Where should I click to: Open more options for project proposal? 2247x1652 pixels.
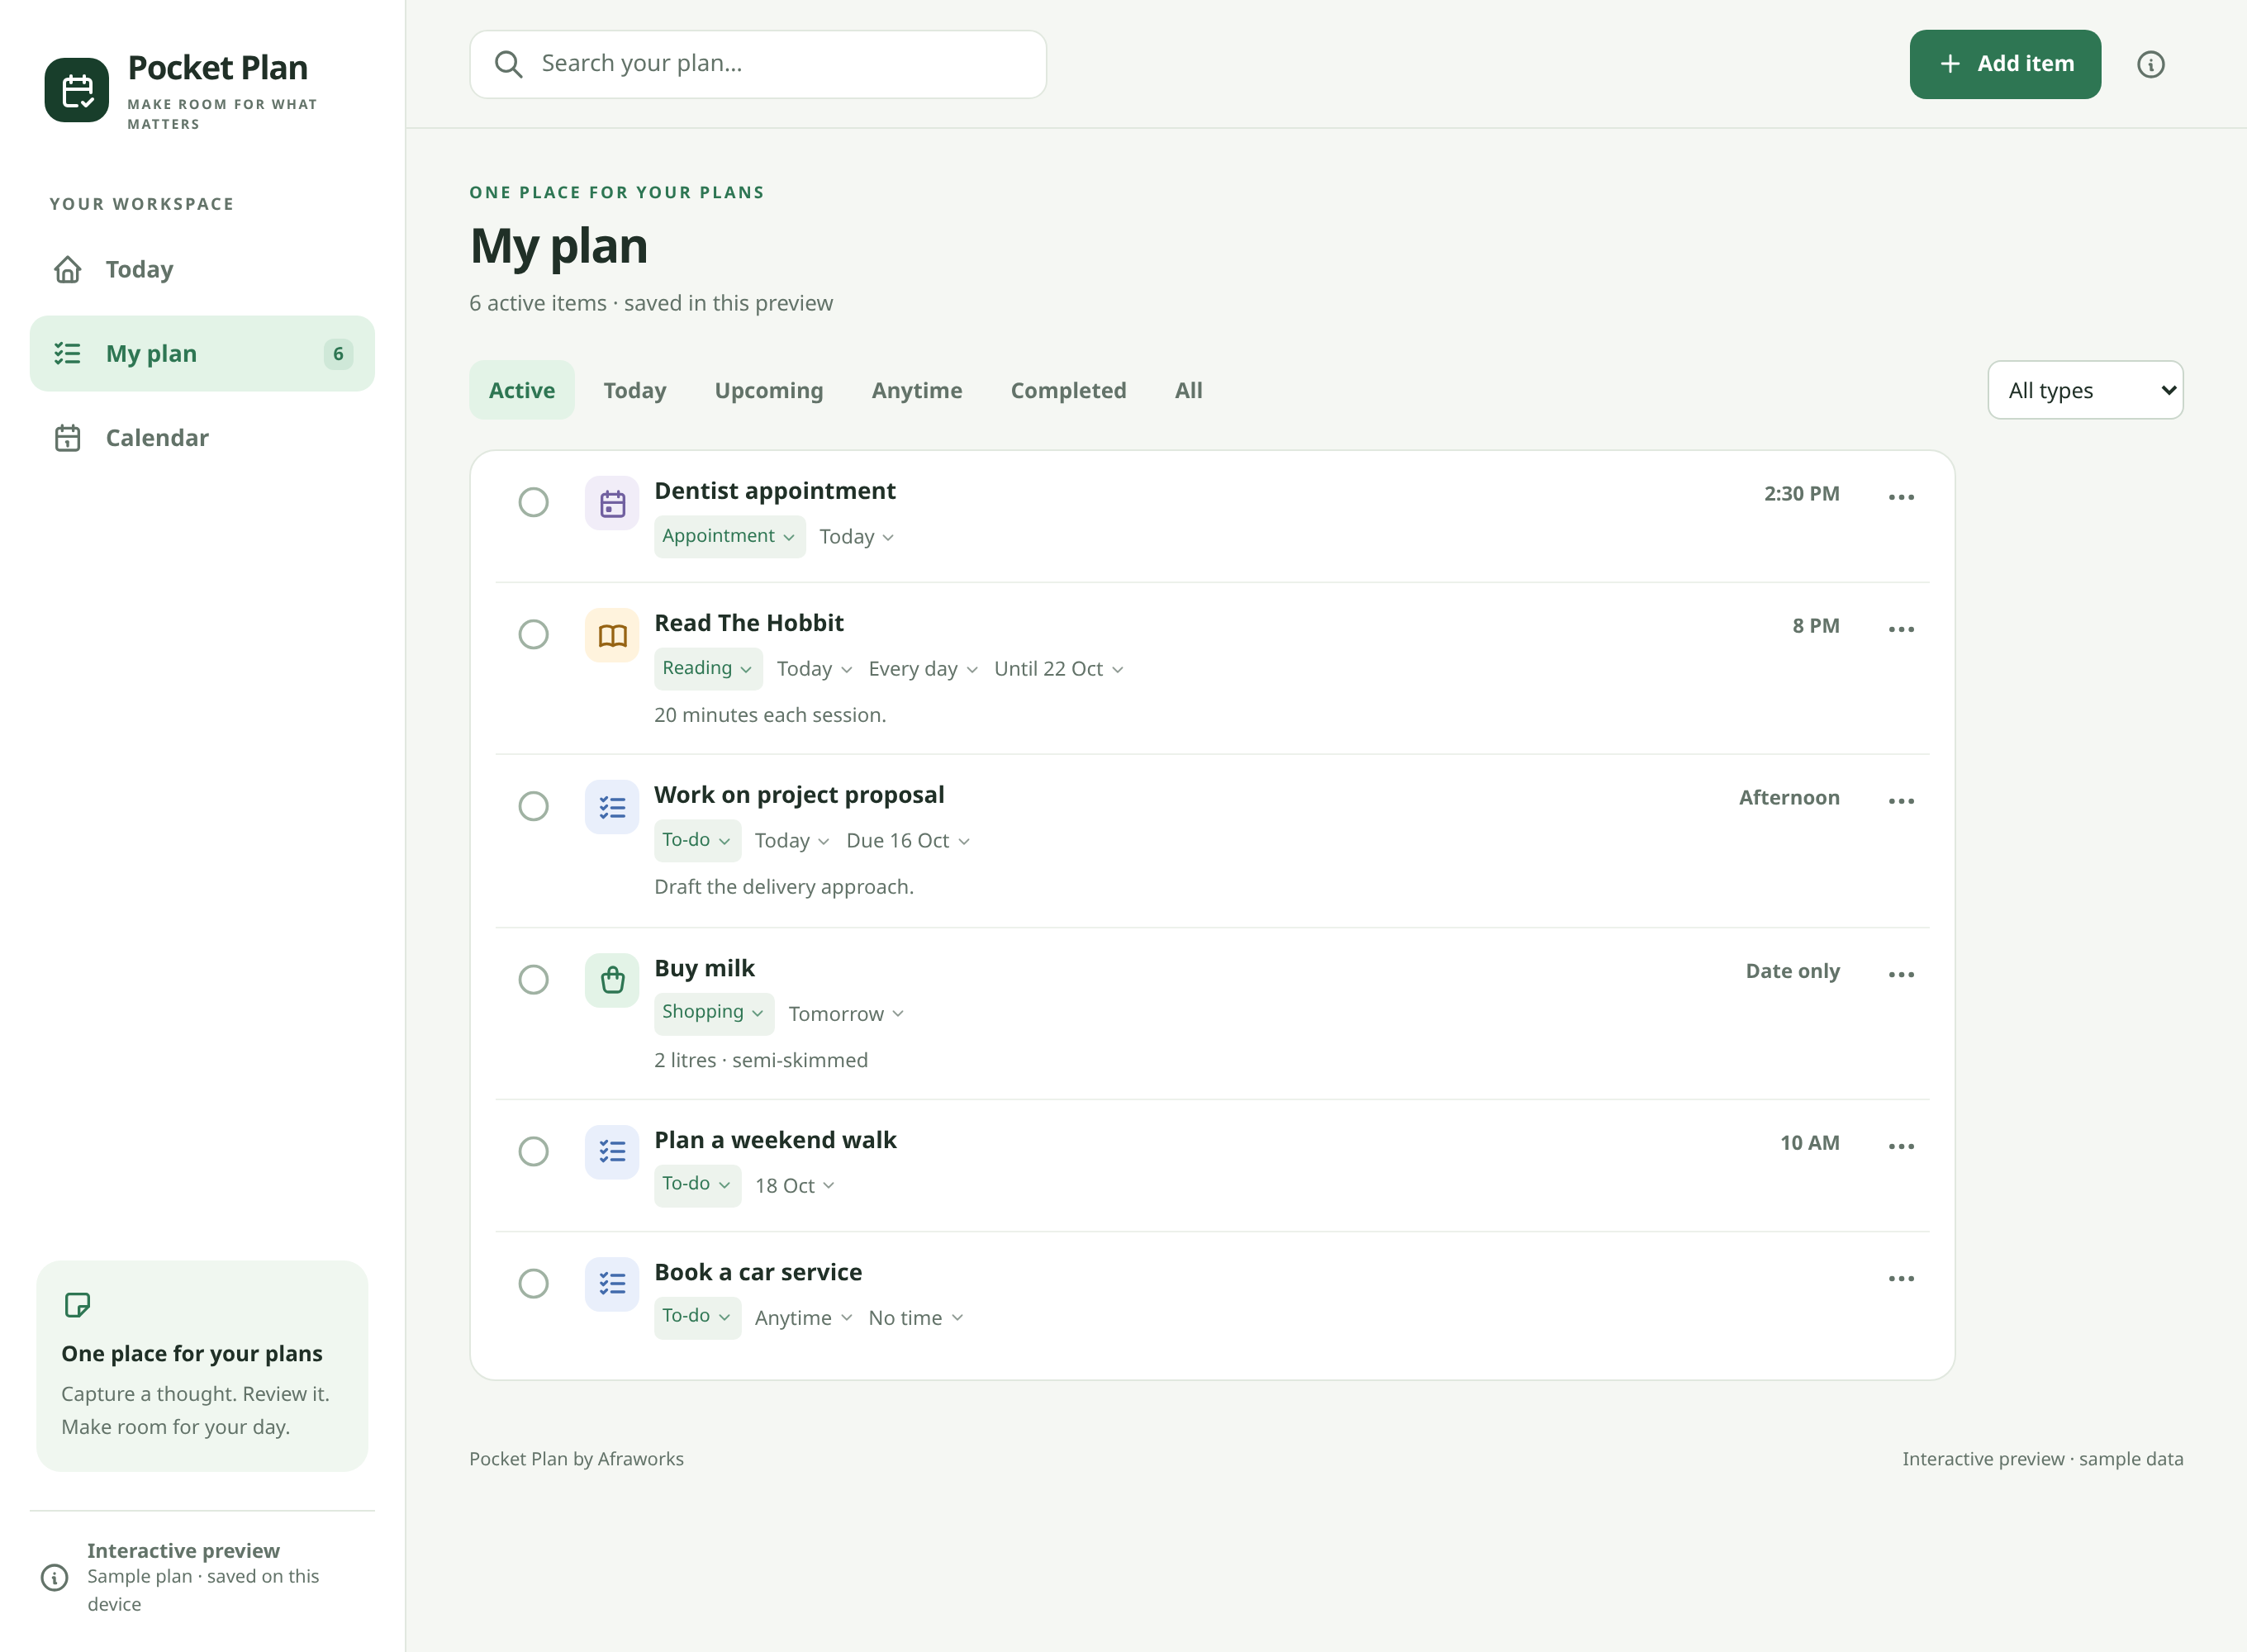(1901, 801)
